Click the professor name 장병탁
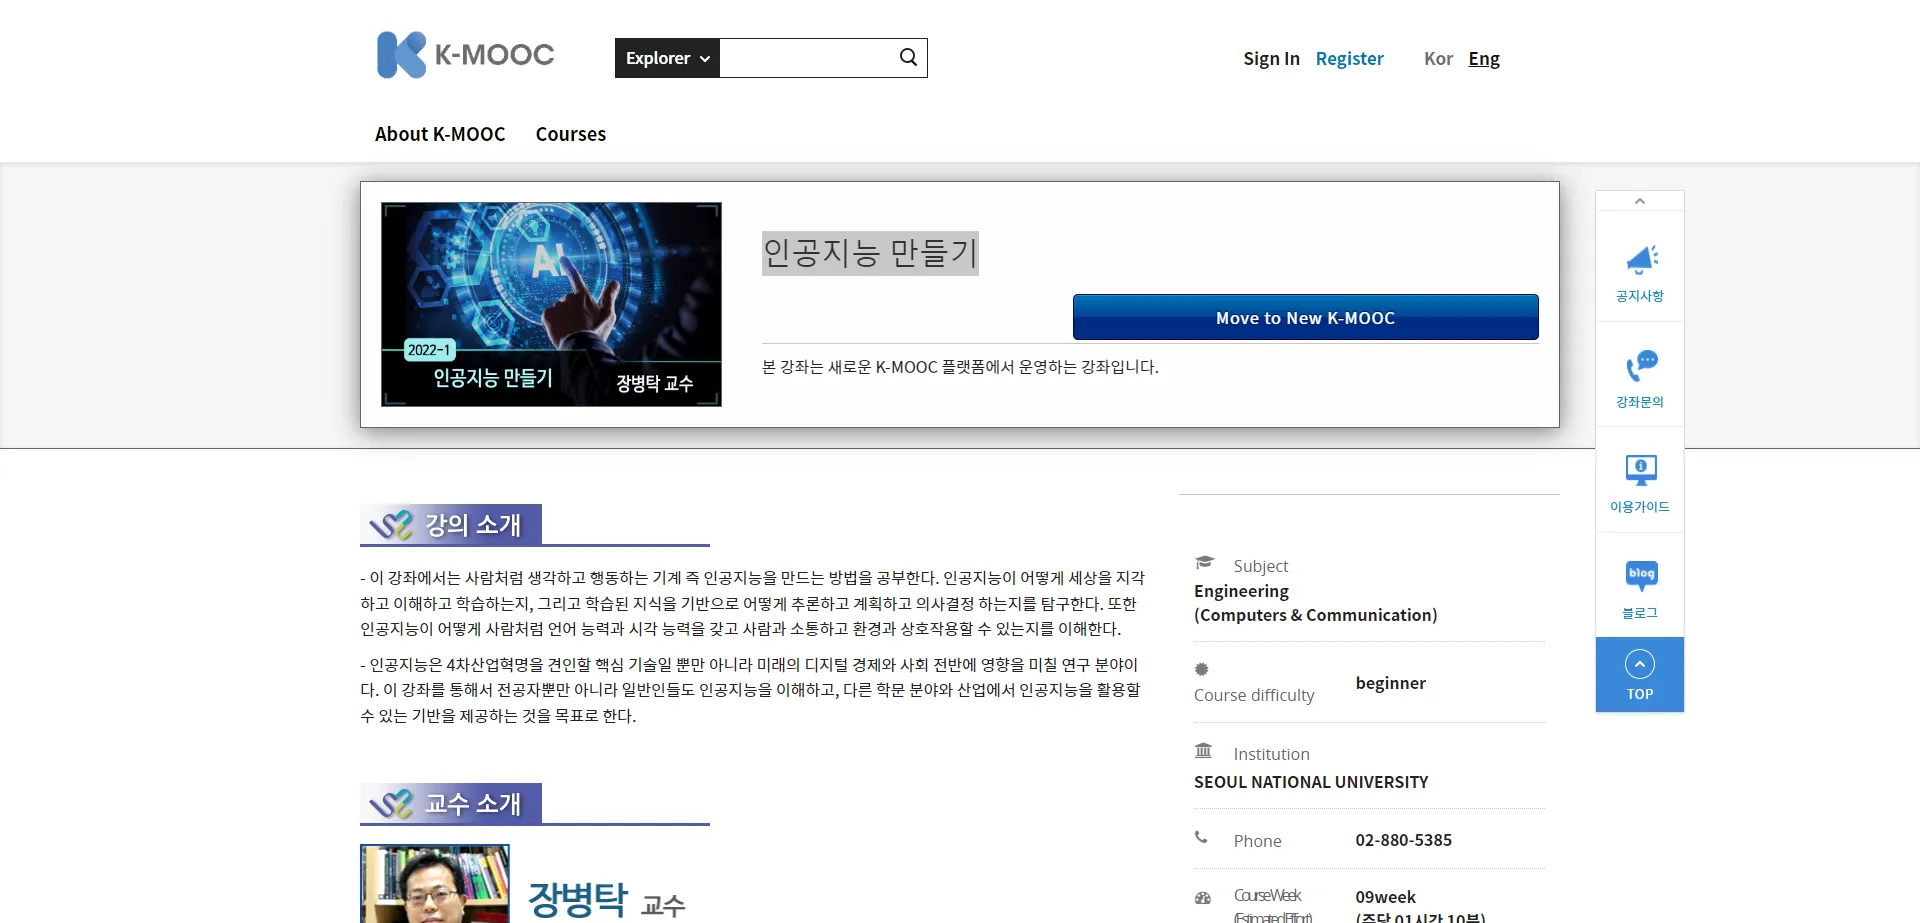 (577, 900)
